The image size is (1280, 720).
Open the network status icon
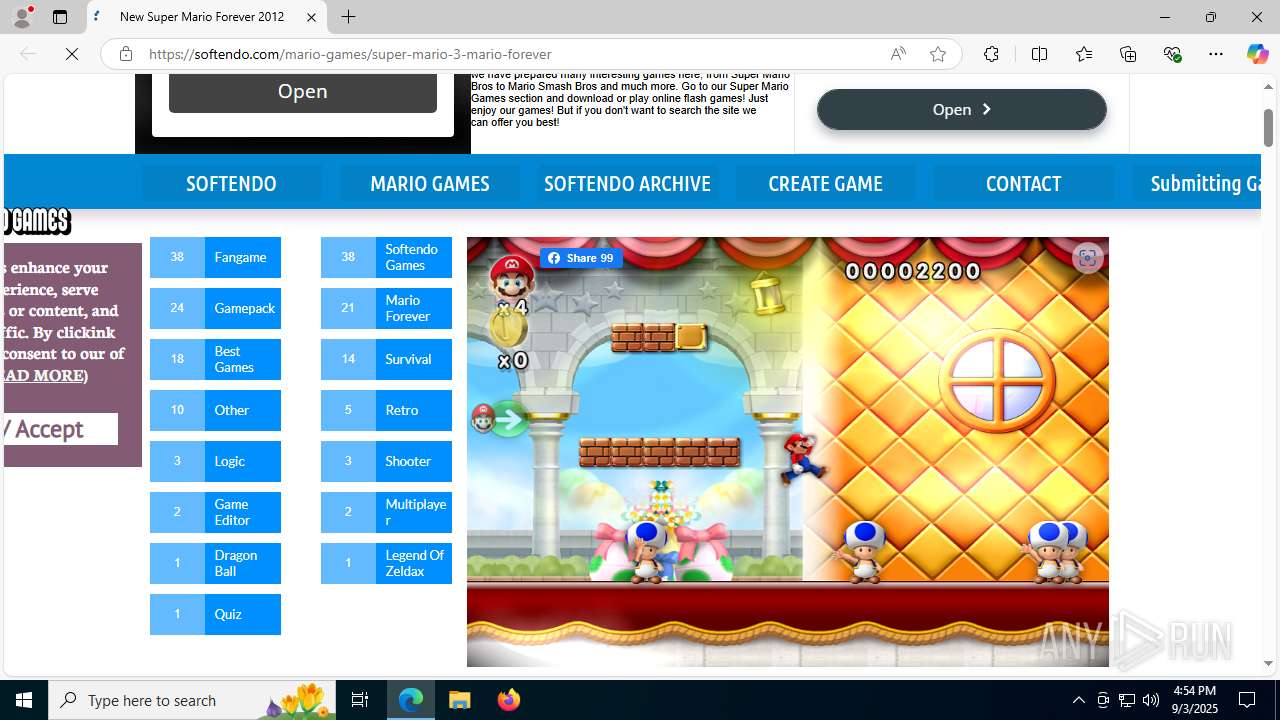pos(1127,700)
